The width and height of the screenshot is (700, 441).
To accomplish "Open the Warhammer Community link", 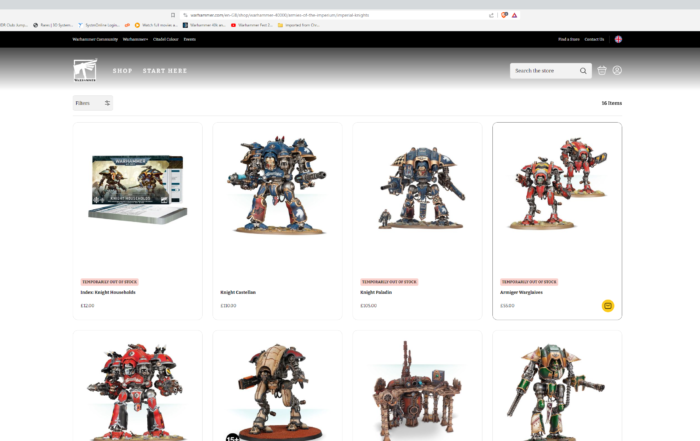I will point(95,39).
